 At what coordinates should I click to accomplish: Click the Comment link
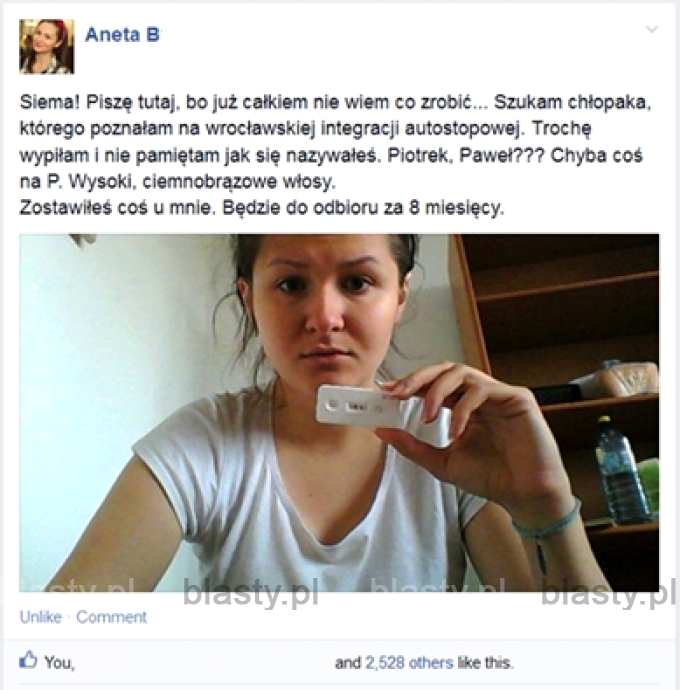(x=111, y=617)
